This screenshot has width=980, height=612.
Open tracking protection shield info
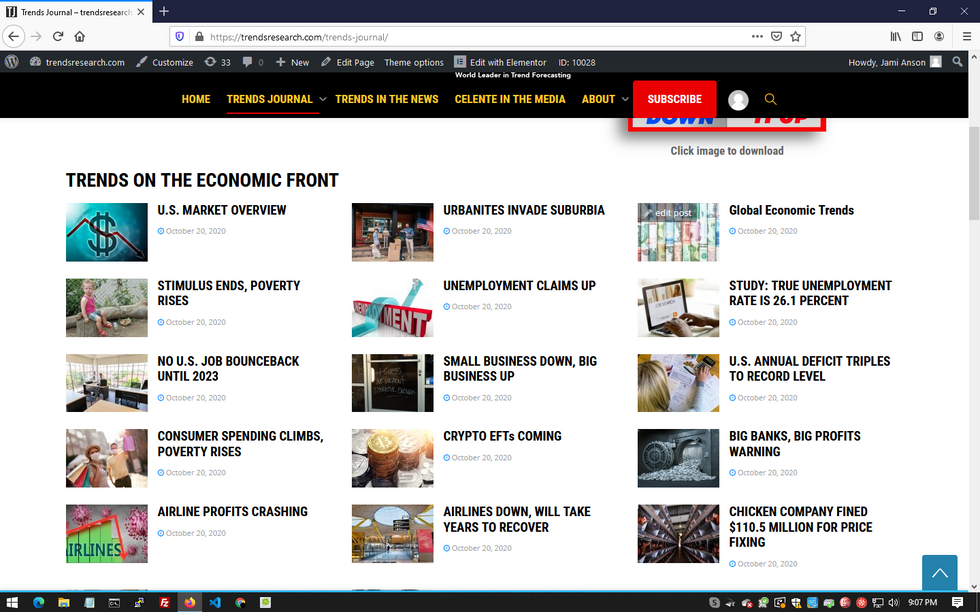[180, 36]
